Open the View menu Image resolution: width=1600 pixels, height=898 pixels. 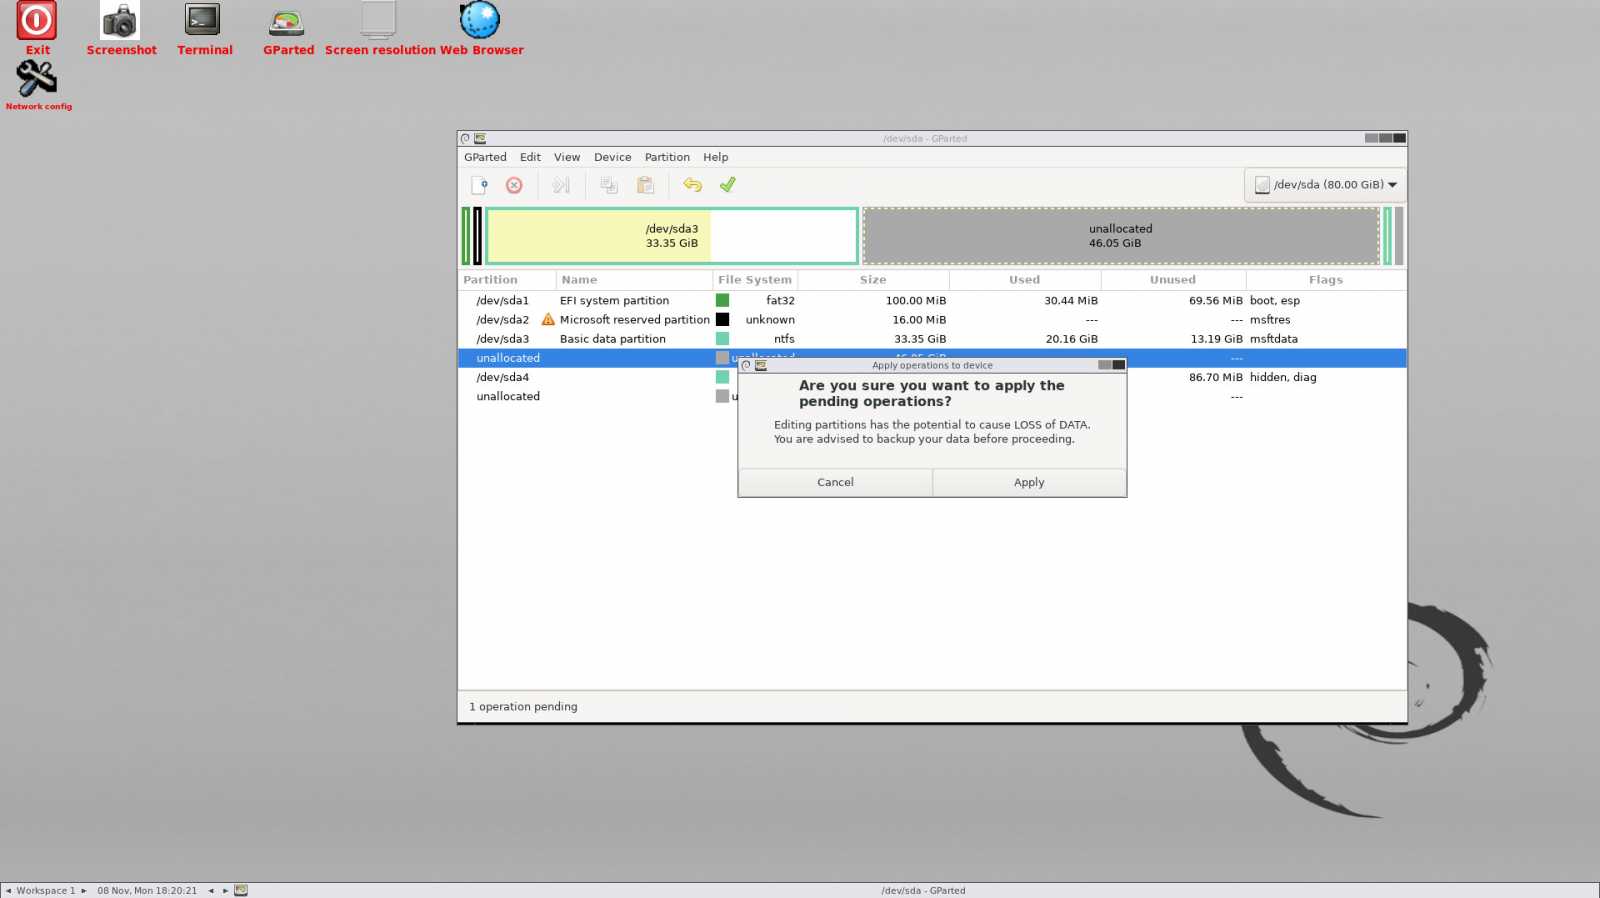(567, 157)
